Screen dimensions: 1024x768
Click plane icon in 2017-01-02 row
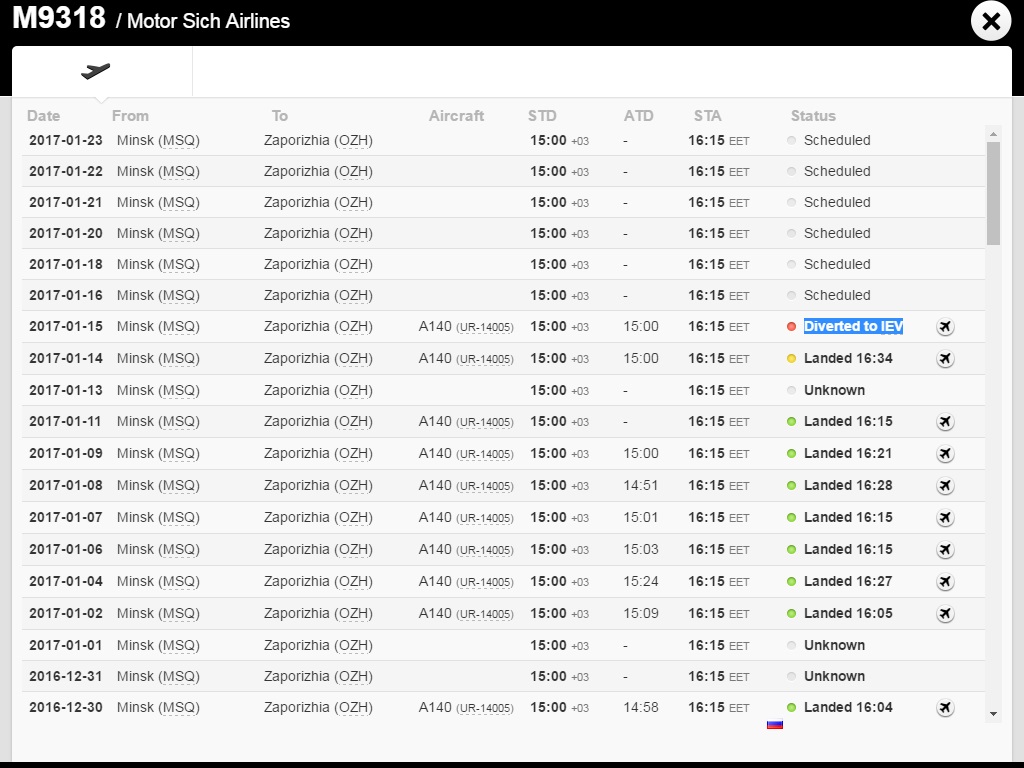click(x=945, y=614)
